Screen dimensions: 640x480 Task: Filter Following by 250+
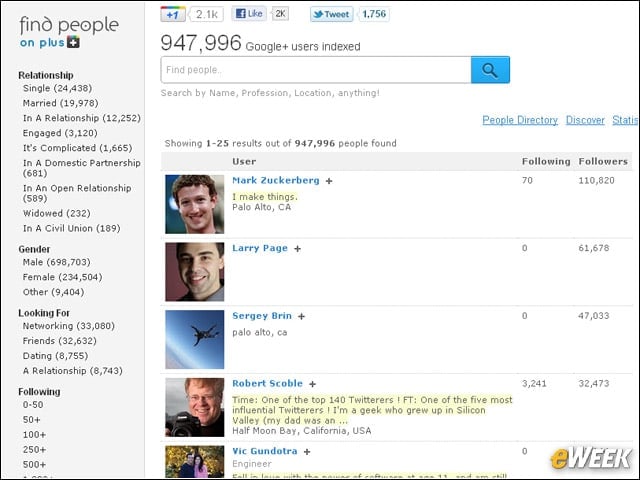(35, 450)
